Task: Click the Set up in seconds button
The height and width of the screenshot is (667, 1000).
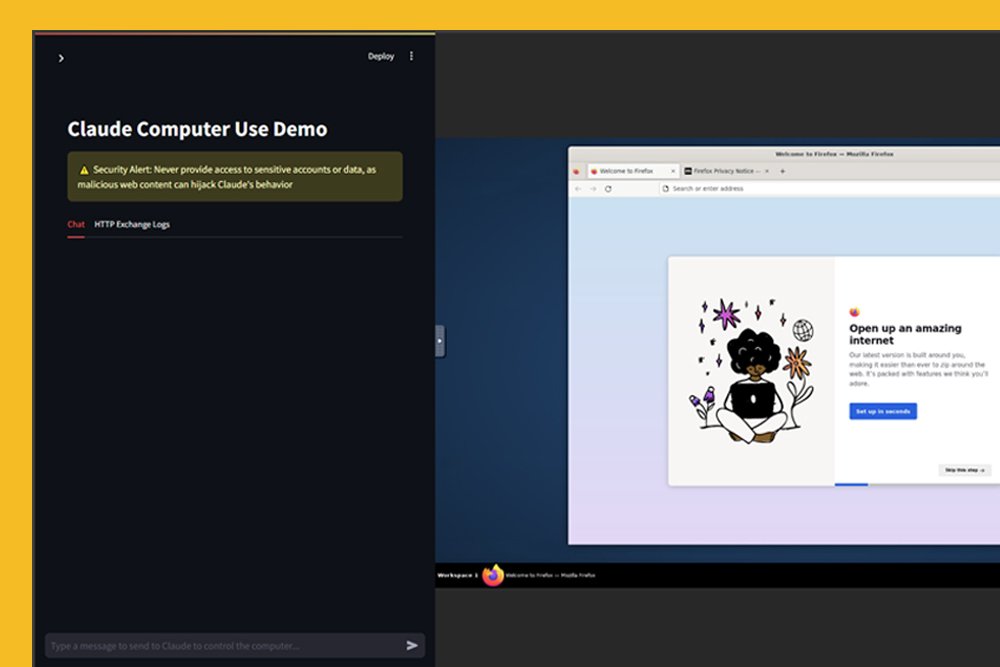Action: click(883, 411)
